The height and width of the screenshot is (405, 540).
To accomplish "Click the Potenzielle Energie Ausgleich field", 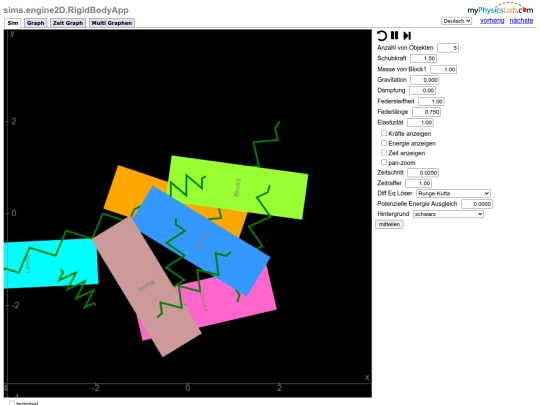I will tap(477, 204).
